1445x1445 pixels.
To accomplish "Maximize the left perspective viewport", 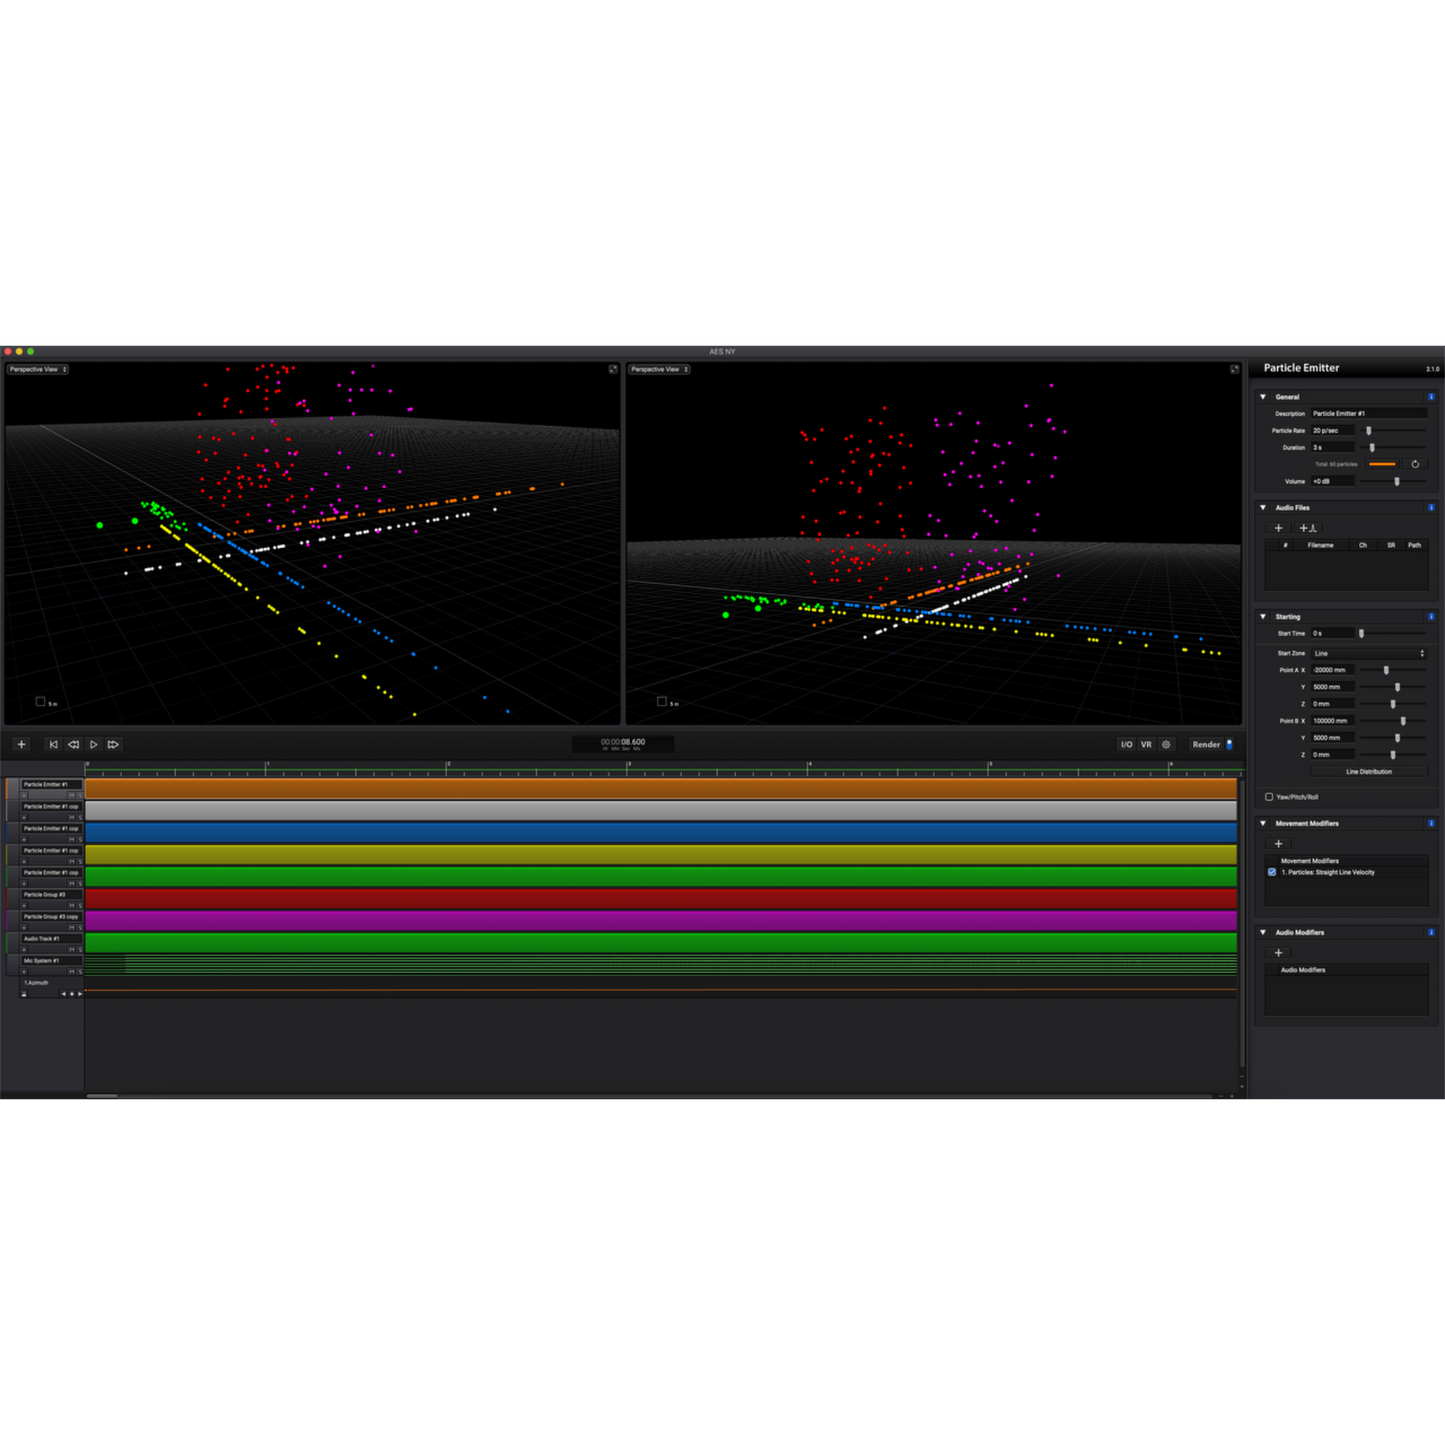I will 613,369.
